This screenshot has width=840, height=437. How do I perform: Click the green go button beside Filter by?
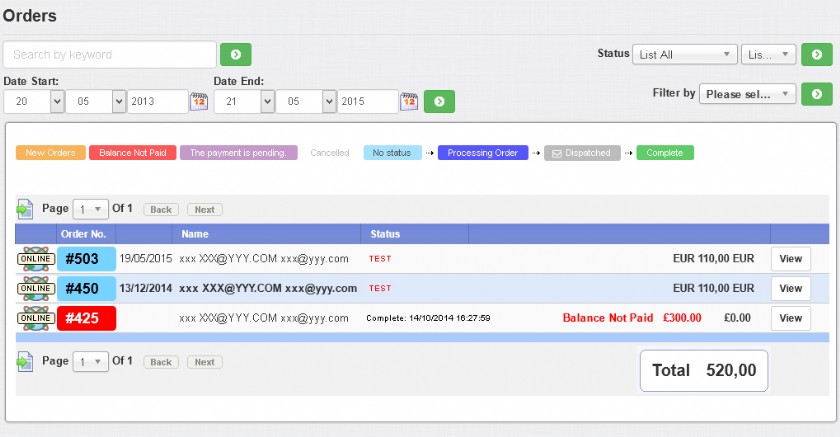(816, 94)
